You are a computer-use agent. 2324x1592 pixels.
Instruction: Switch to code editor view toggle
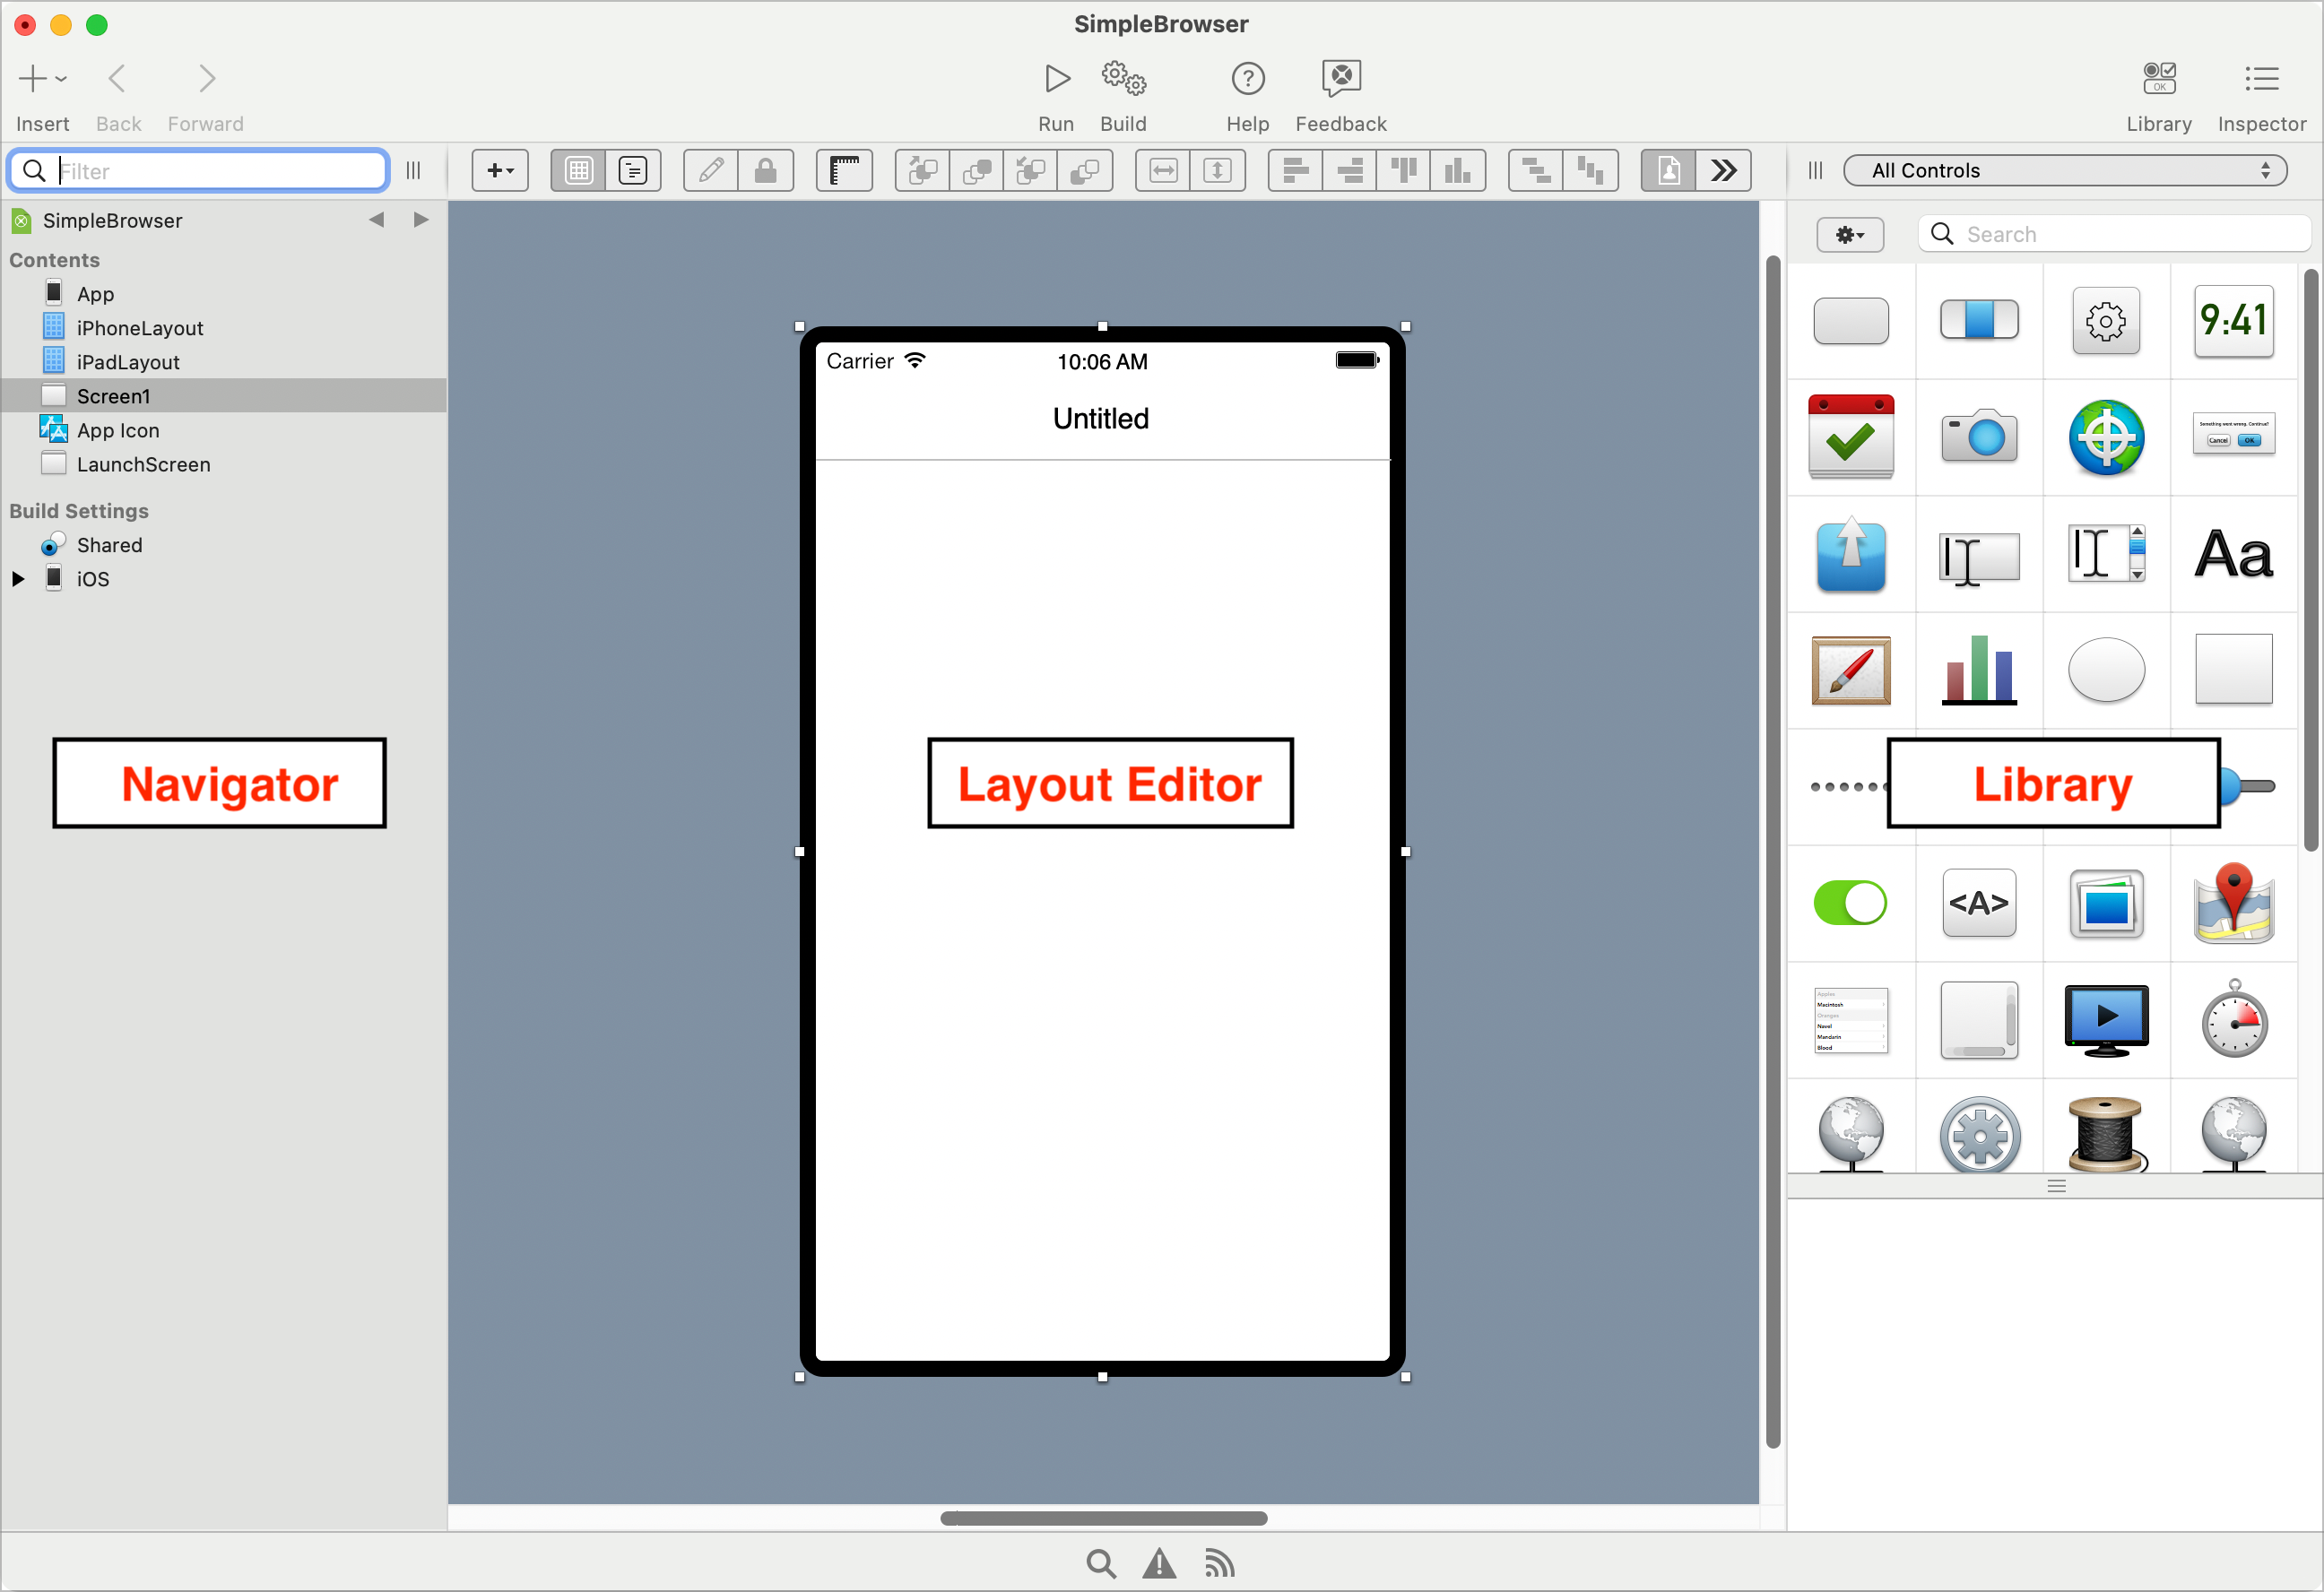click(633, 171)
